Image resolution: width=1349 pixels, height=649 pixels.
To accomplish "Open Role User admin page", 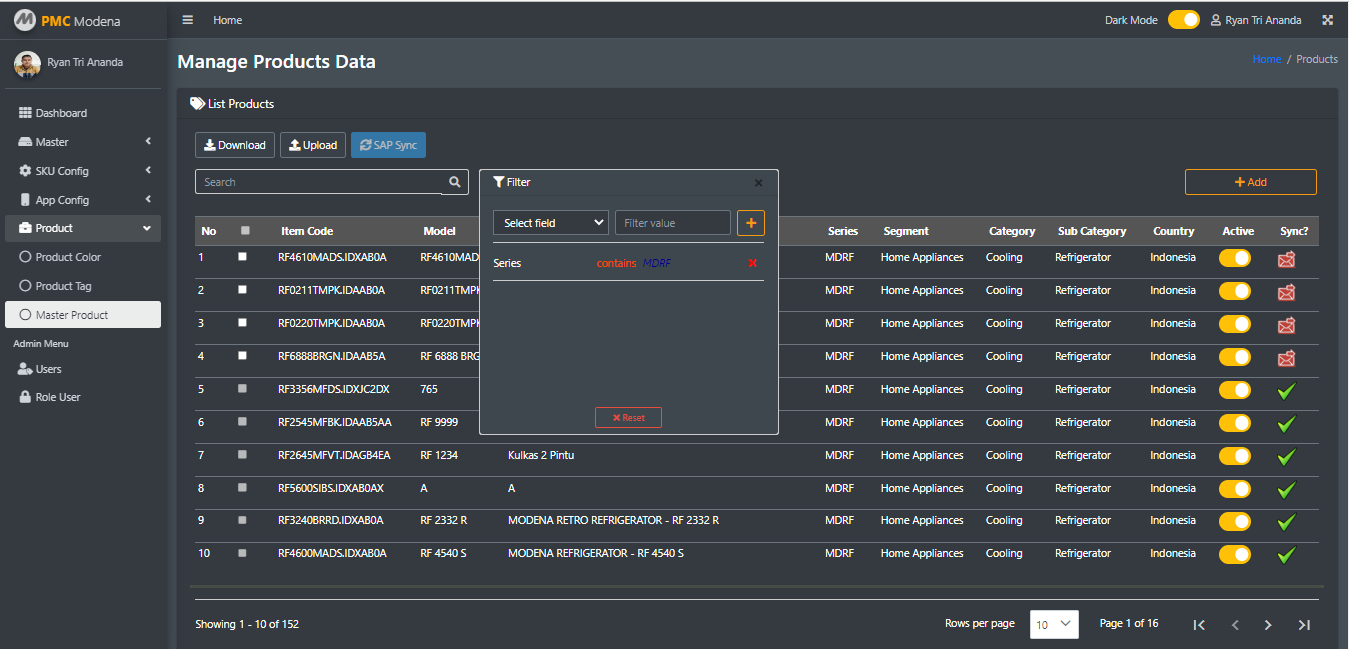I will point(83,397).
